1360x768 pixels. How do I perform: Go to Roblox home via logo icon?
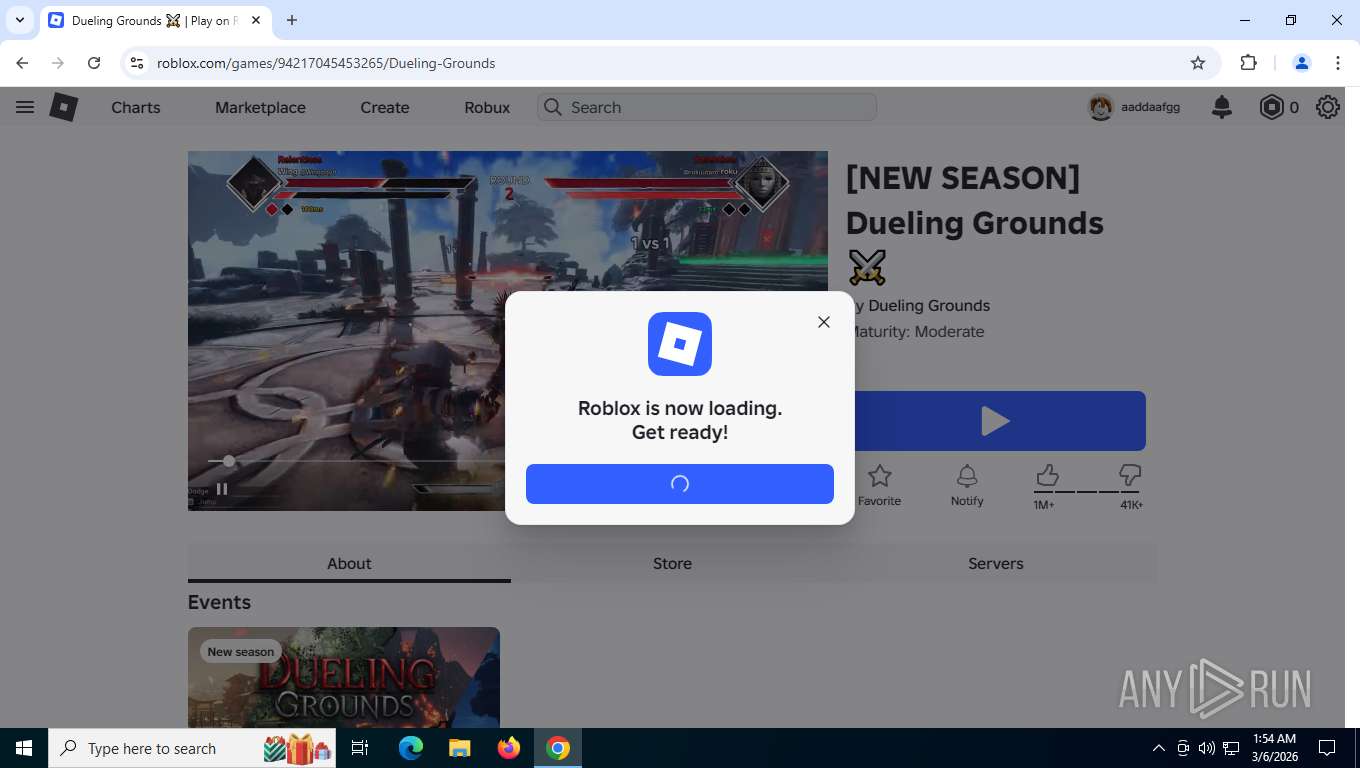[64, 107]
